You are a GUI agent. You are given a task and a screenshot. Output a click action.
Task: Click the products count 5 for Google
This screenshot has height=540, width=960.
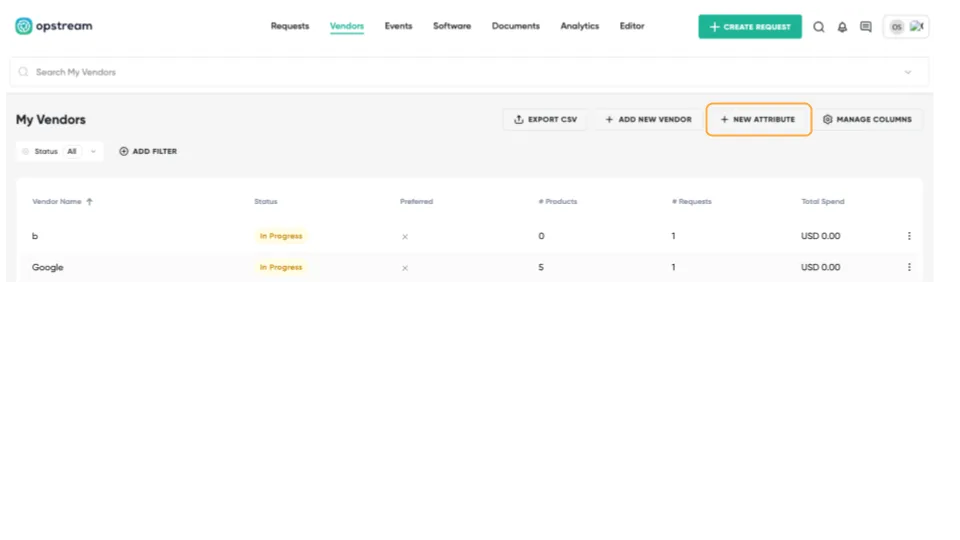(541, 267)
